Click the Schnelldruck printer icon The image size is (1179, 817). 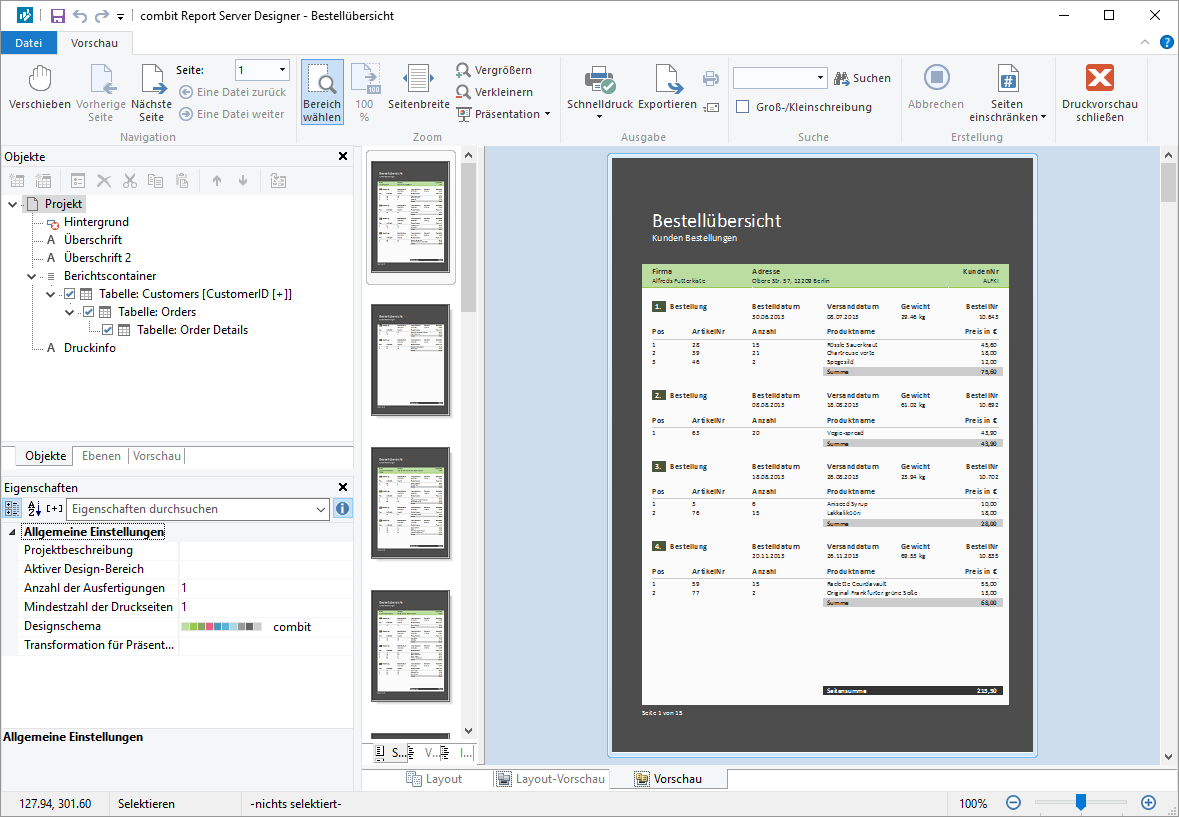(x=599, y=80)
